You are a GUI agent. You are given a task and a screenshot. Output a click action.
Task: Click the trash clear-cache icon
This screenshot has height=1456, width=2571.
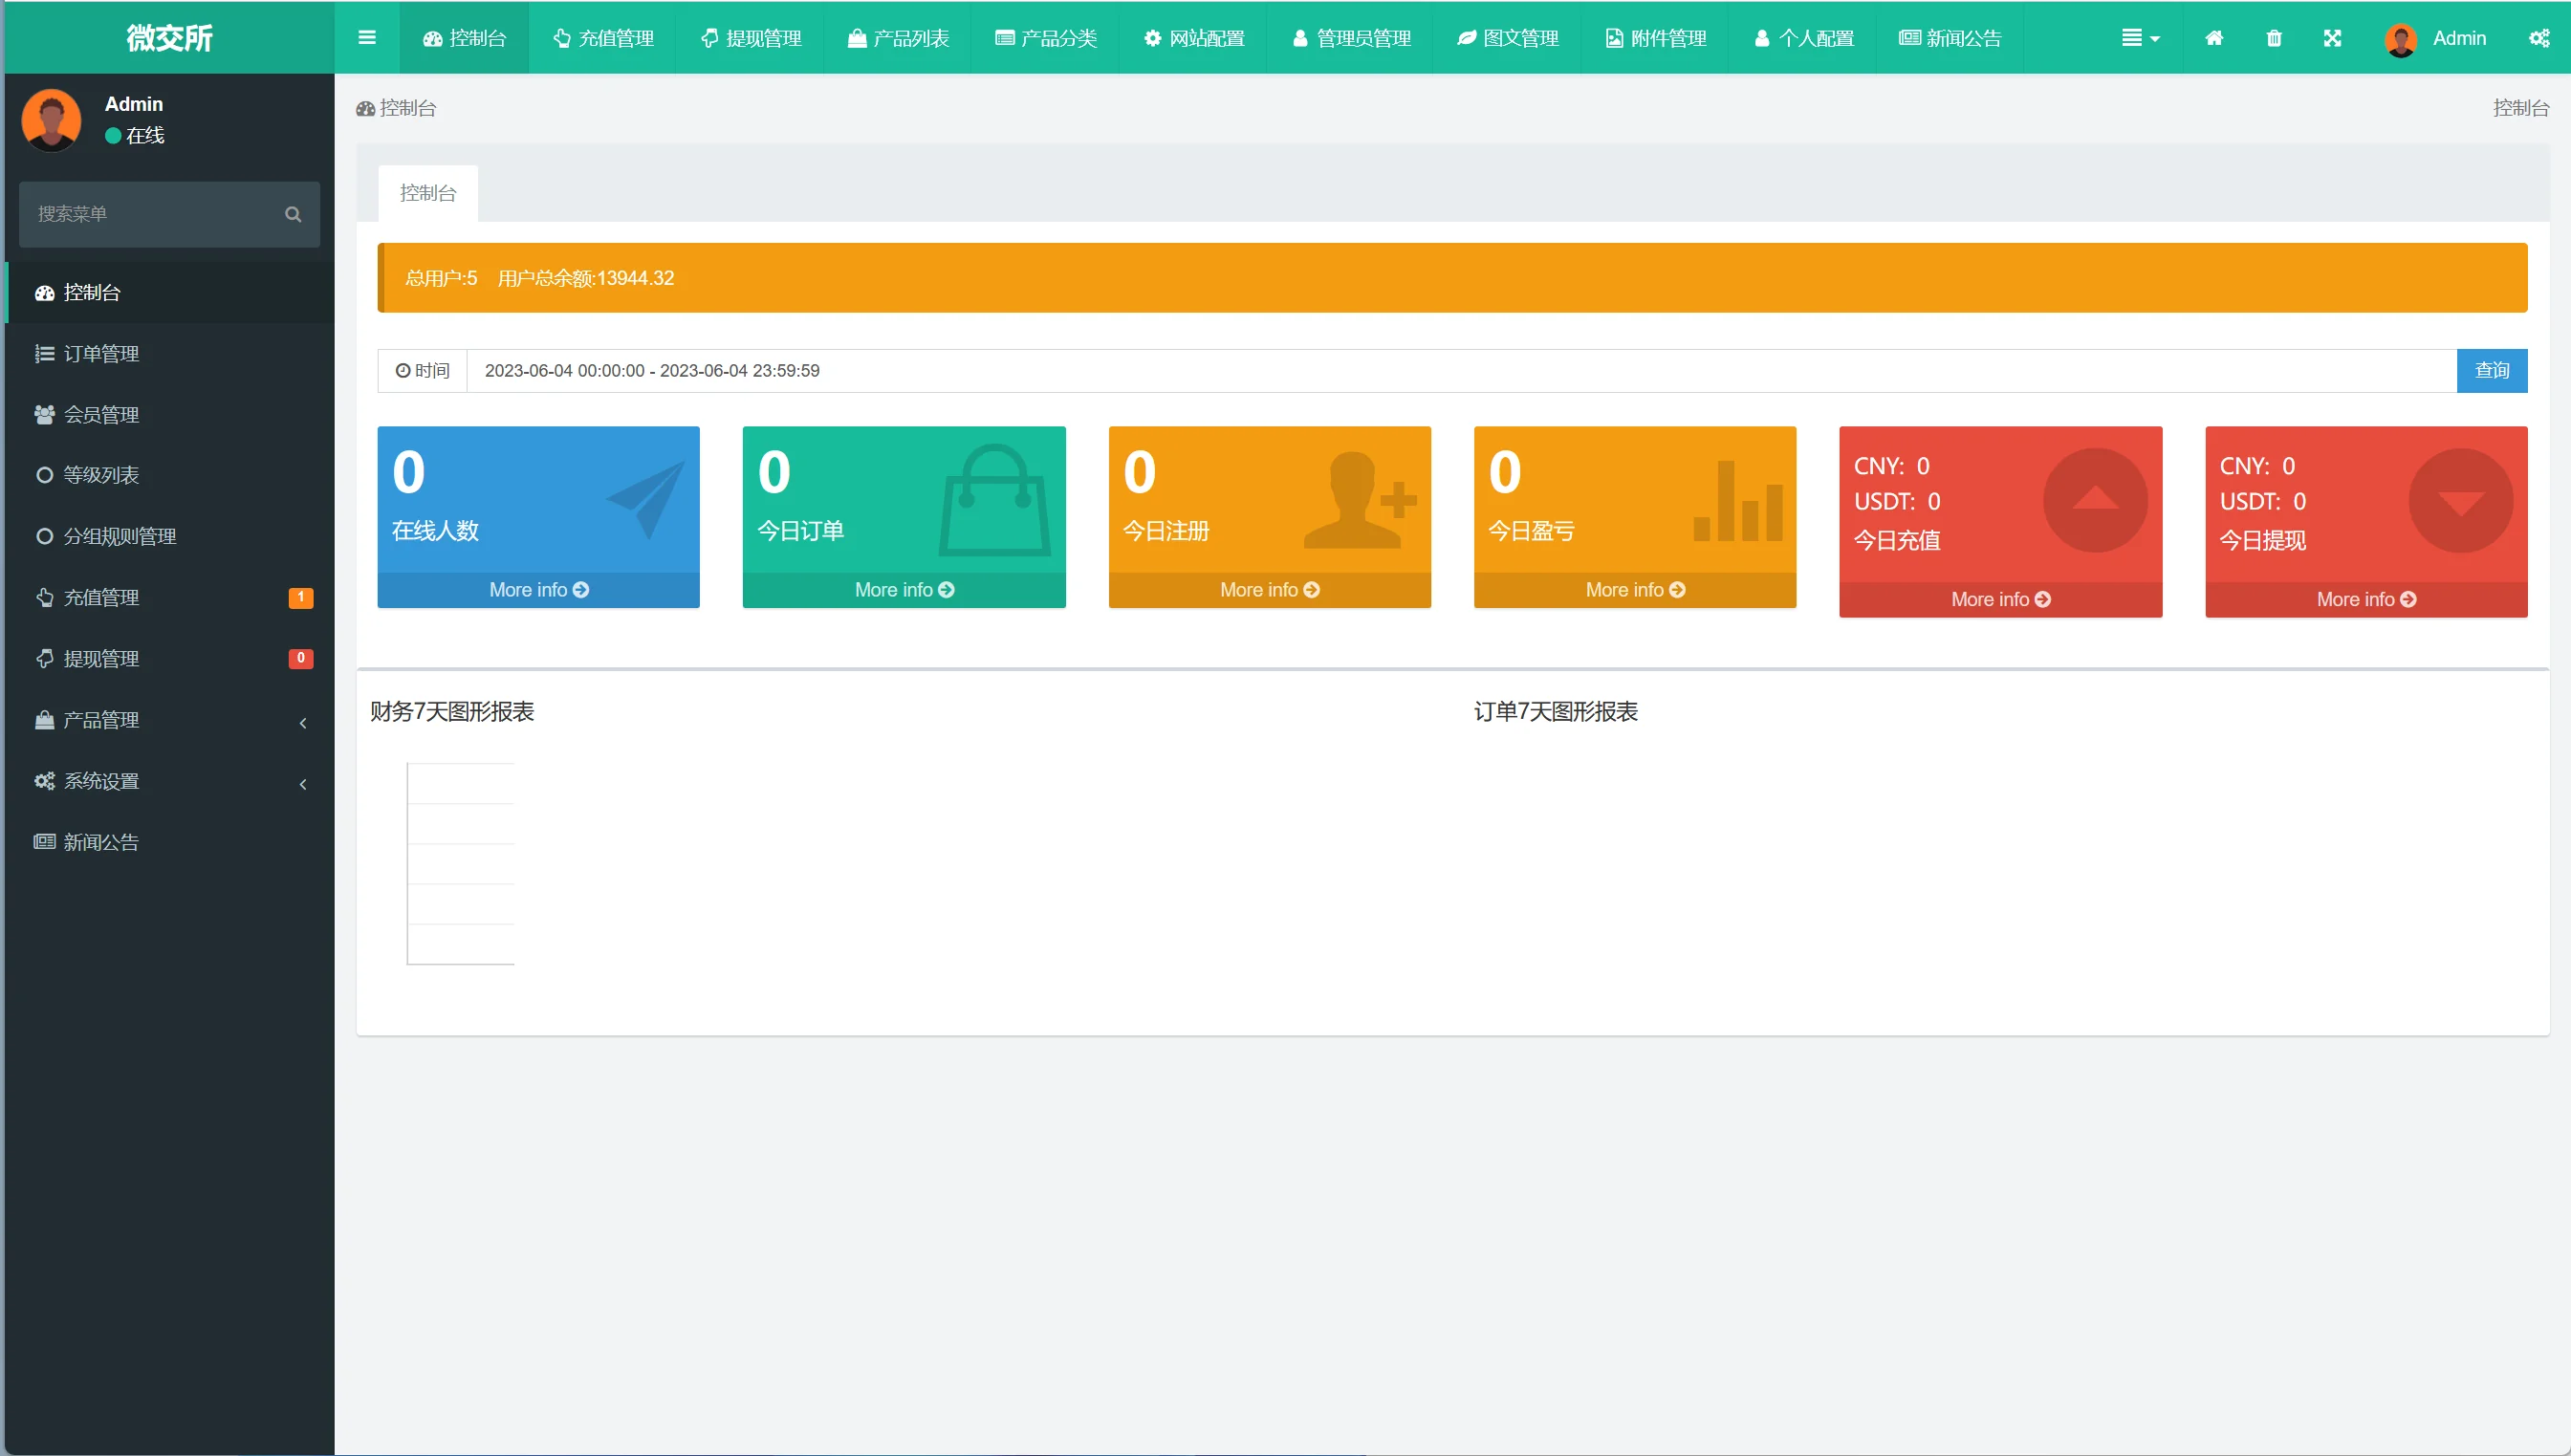pyautogui.click(x=2274, y=38)
